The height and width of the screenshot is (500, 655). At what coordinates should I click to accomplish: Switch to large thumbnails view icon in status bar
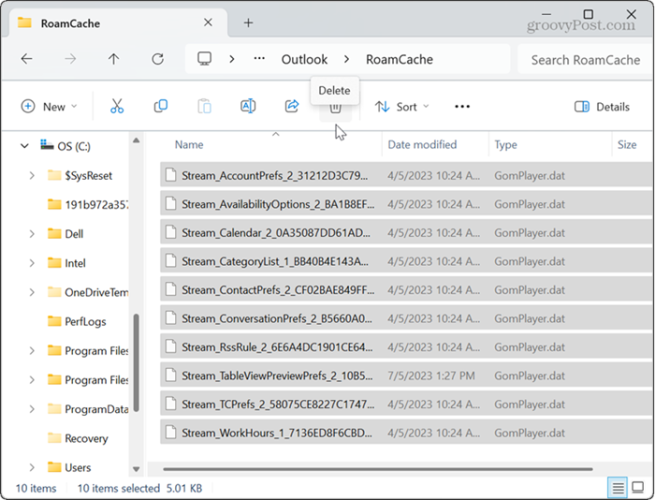coord(638,487)
